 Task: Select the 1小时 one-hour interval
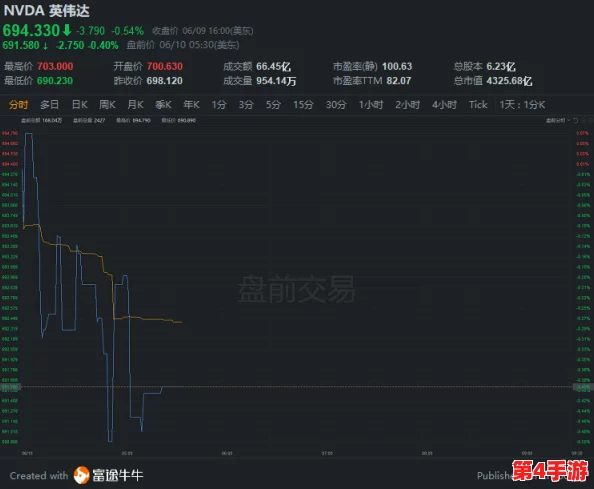371,105
